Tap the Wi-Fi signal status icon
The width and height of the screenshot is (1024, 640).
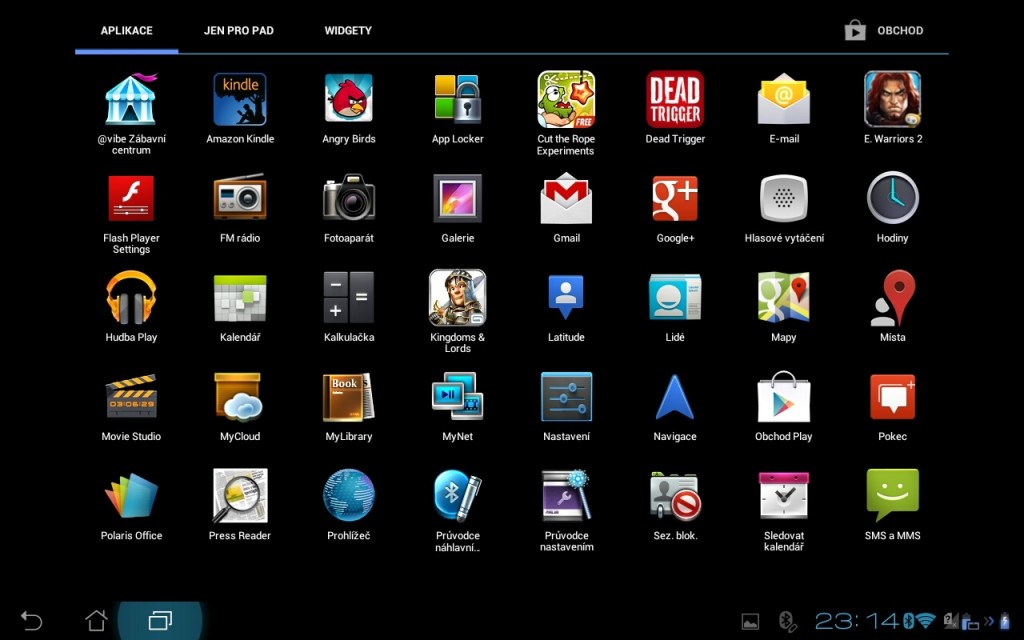(925, 620)
